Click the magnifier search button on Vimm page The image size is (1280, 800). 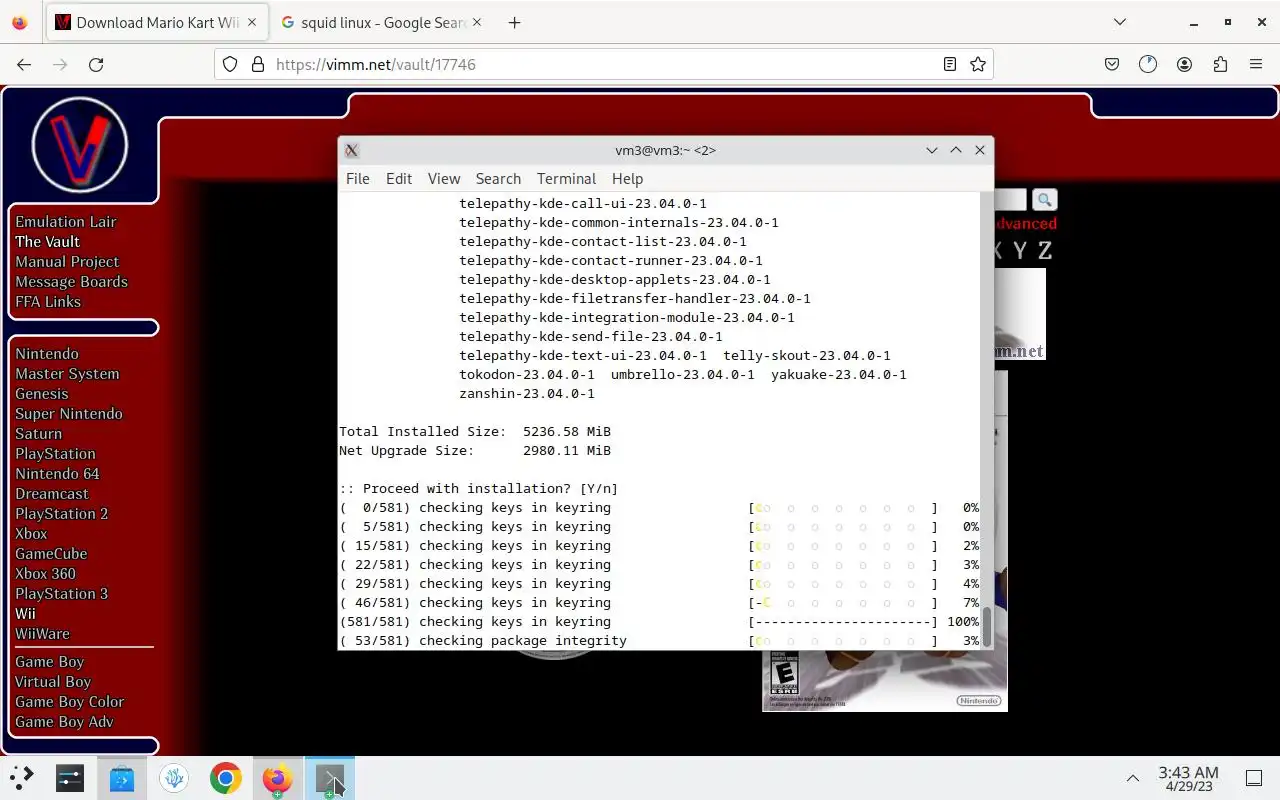click(1044, 200)
